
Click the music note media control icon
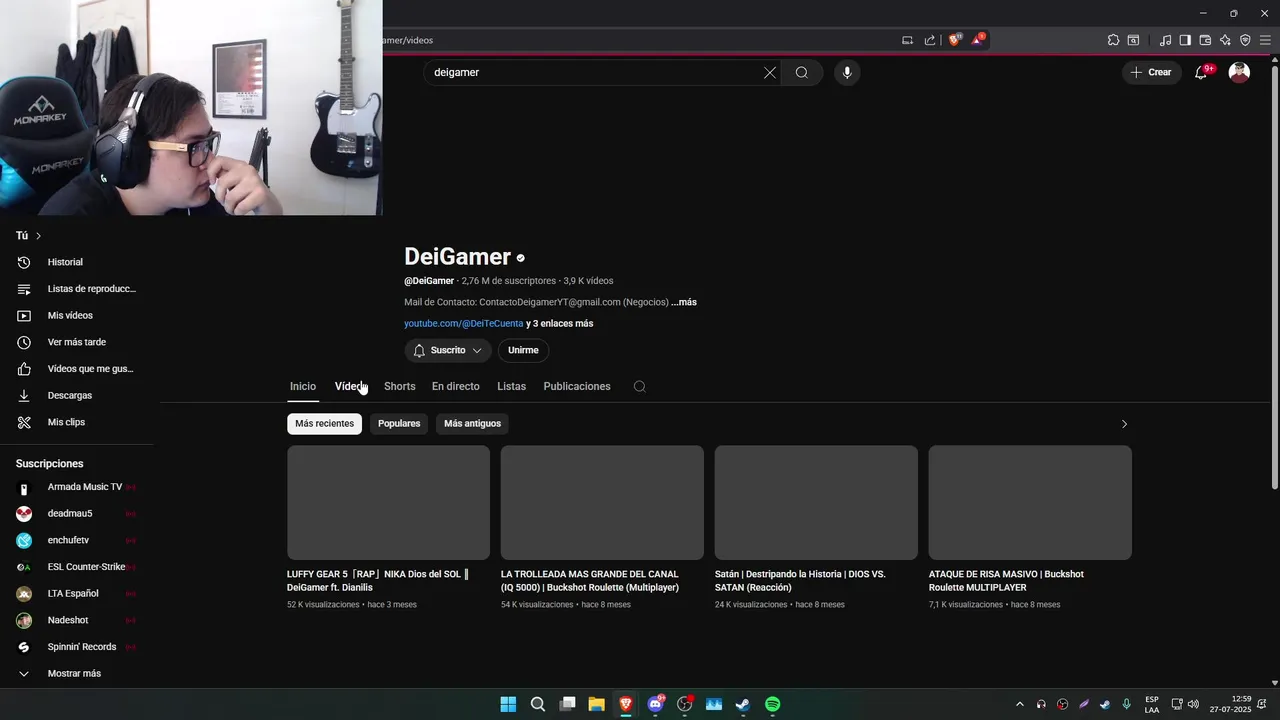pos(1165,40)
